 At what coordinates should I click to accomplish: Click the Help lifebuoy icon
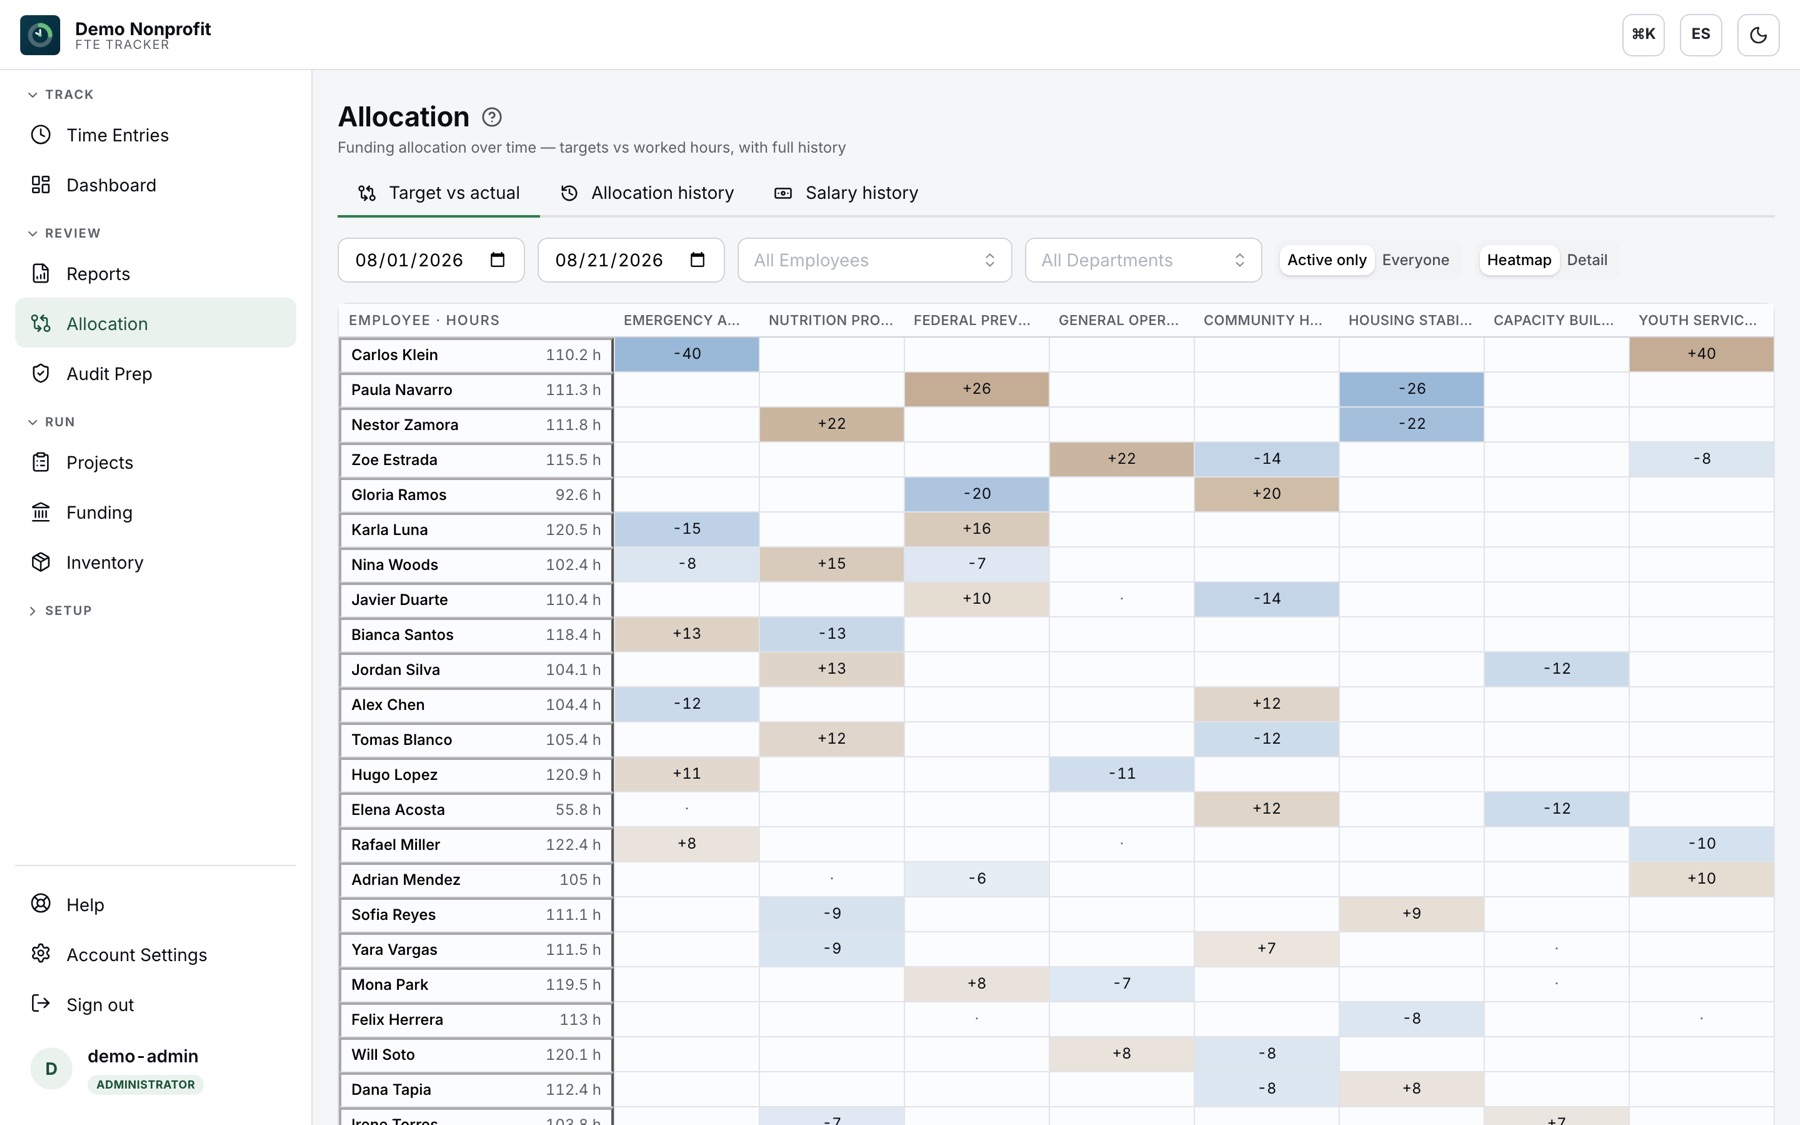pyautogui.click(x=41, y=904)
